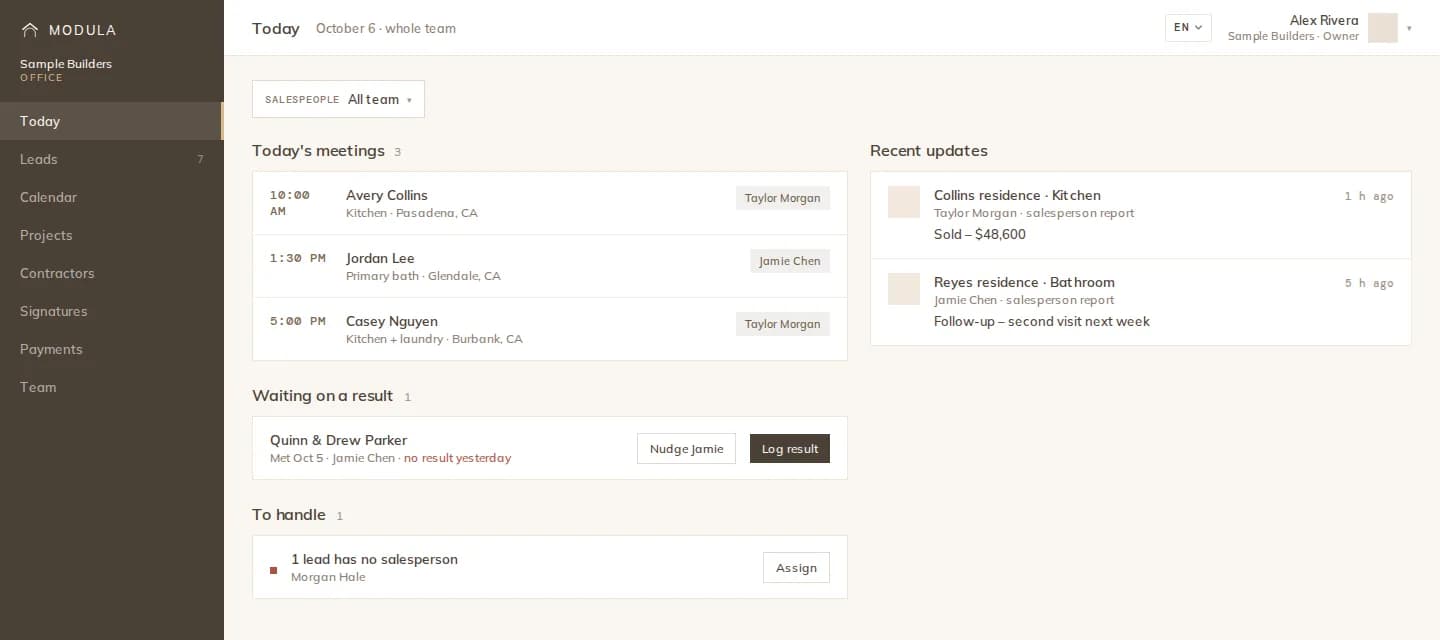Screen dimensions: 1440x640
Task: Click the Morgan Hale lead name
Action: 328,577
